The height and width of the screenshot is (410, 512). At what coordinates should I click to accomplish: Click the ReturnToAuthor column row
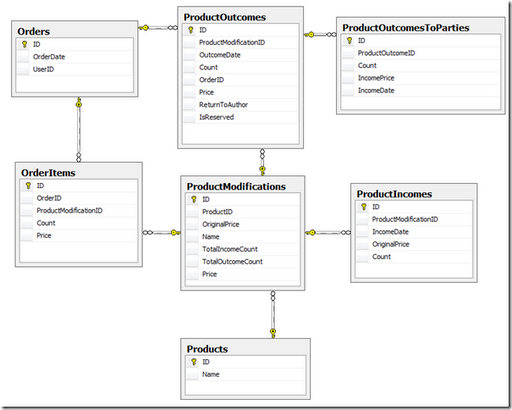click(240, 105)
